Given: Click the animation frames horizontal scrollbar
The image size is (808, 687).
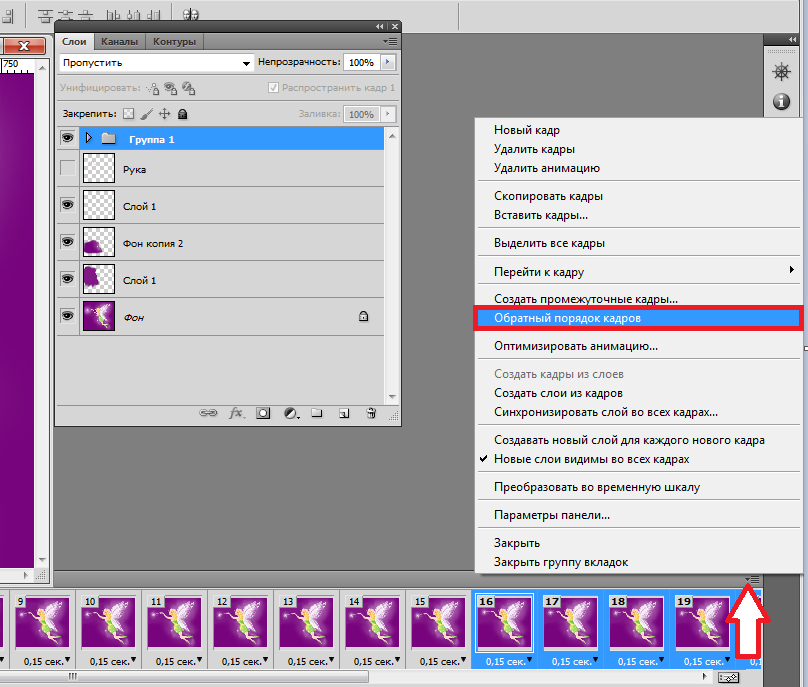Looking at the screenshot, I should (184, 676).
